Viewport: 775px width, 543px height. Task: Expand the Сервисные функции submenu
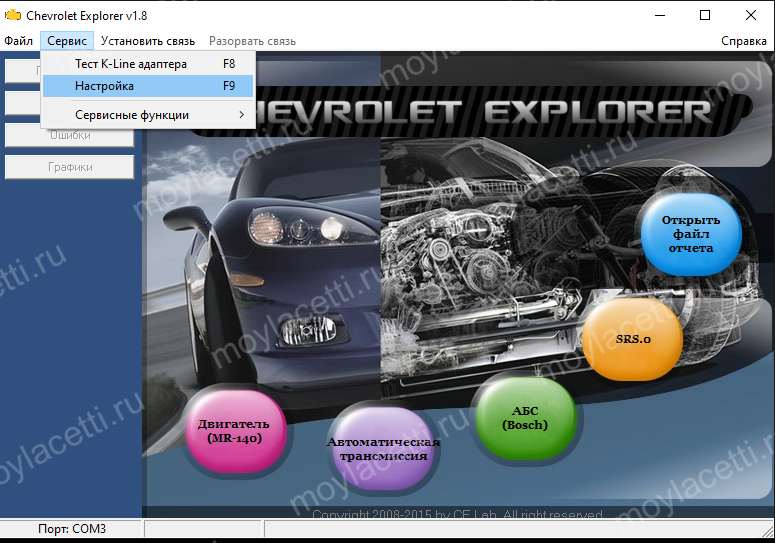click(x=148, y=115)
